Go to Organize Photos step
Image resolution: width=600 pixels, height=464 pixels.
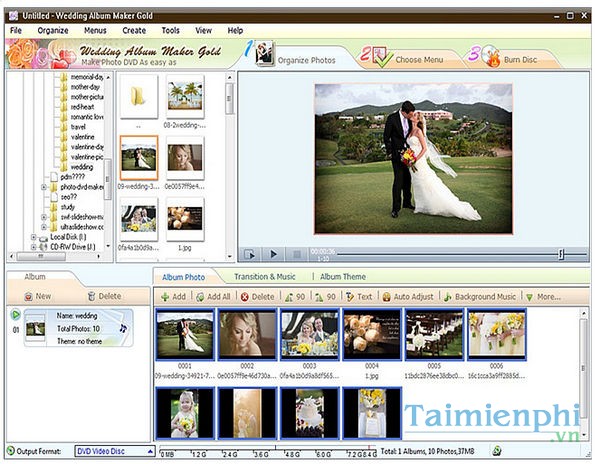pyautogui.click(x=297, y=57)
